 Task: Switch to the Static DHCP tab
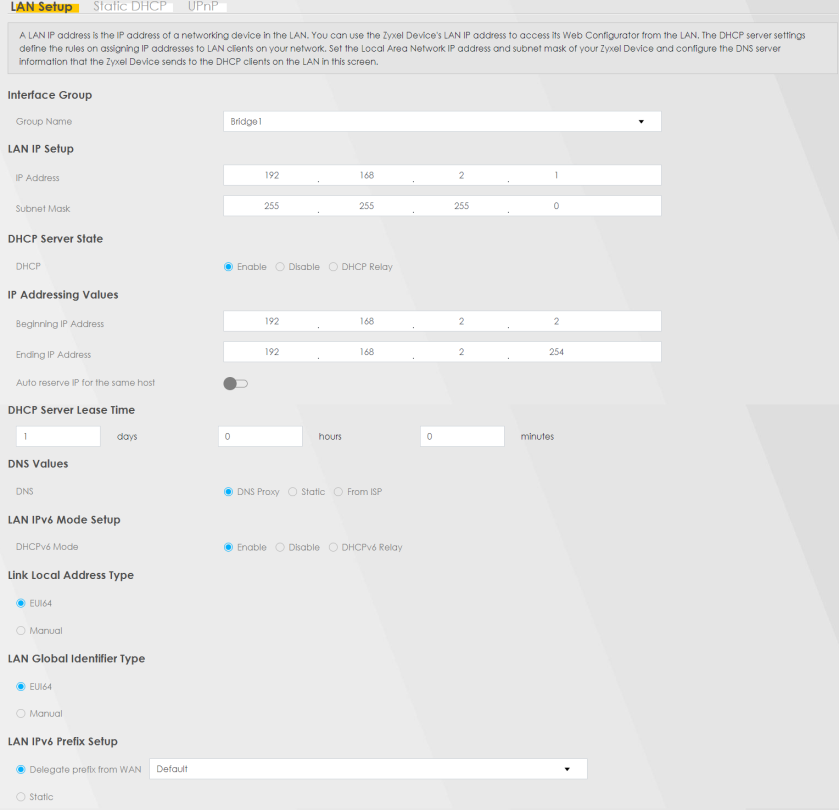129,7
